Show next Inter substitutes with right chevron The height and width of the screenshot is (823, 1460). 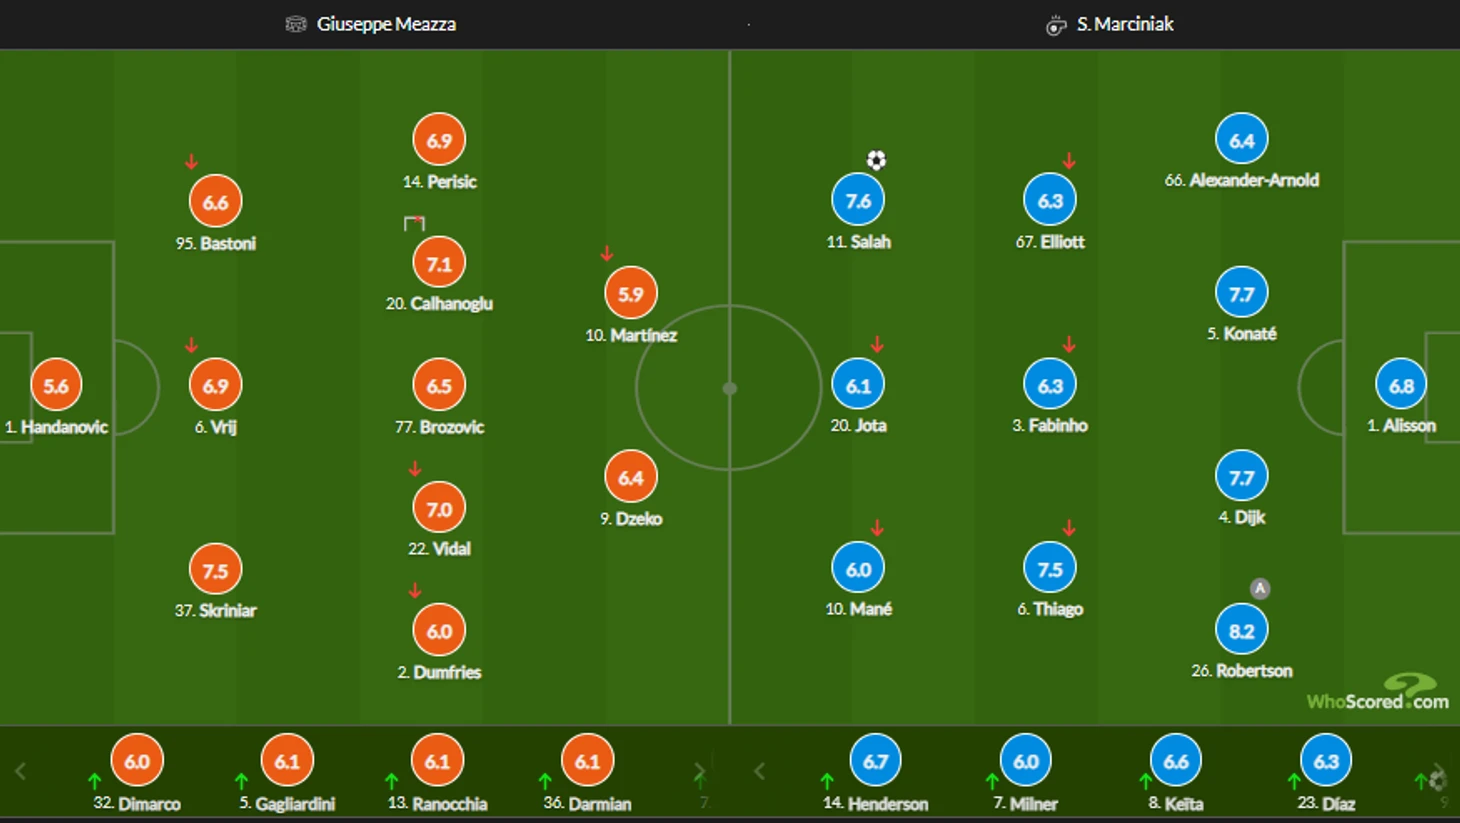click(699, 771)
